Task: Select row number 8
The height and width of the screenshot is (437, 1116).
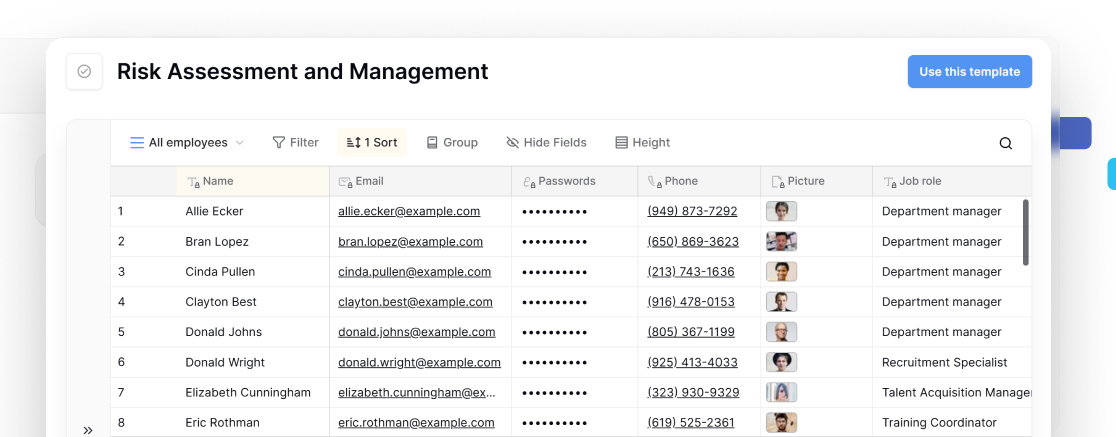Action: 121,423
